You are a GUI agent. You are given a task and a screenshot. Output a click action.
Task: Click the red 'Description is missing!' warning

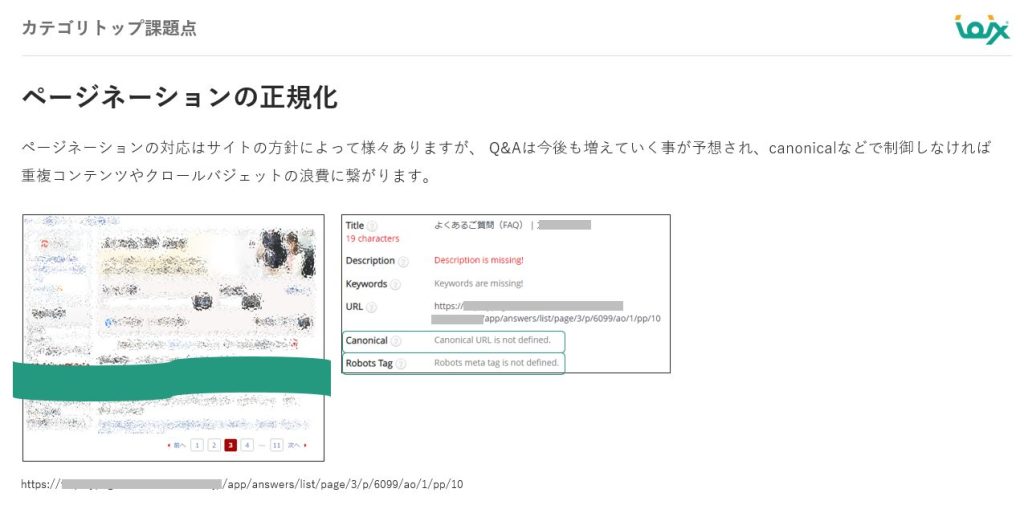pos(478,260)
